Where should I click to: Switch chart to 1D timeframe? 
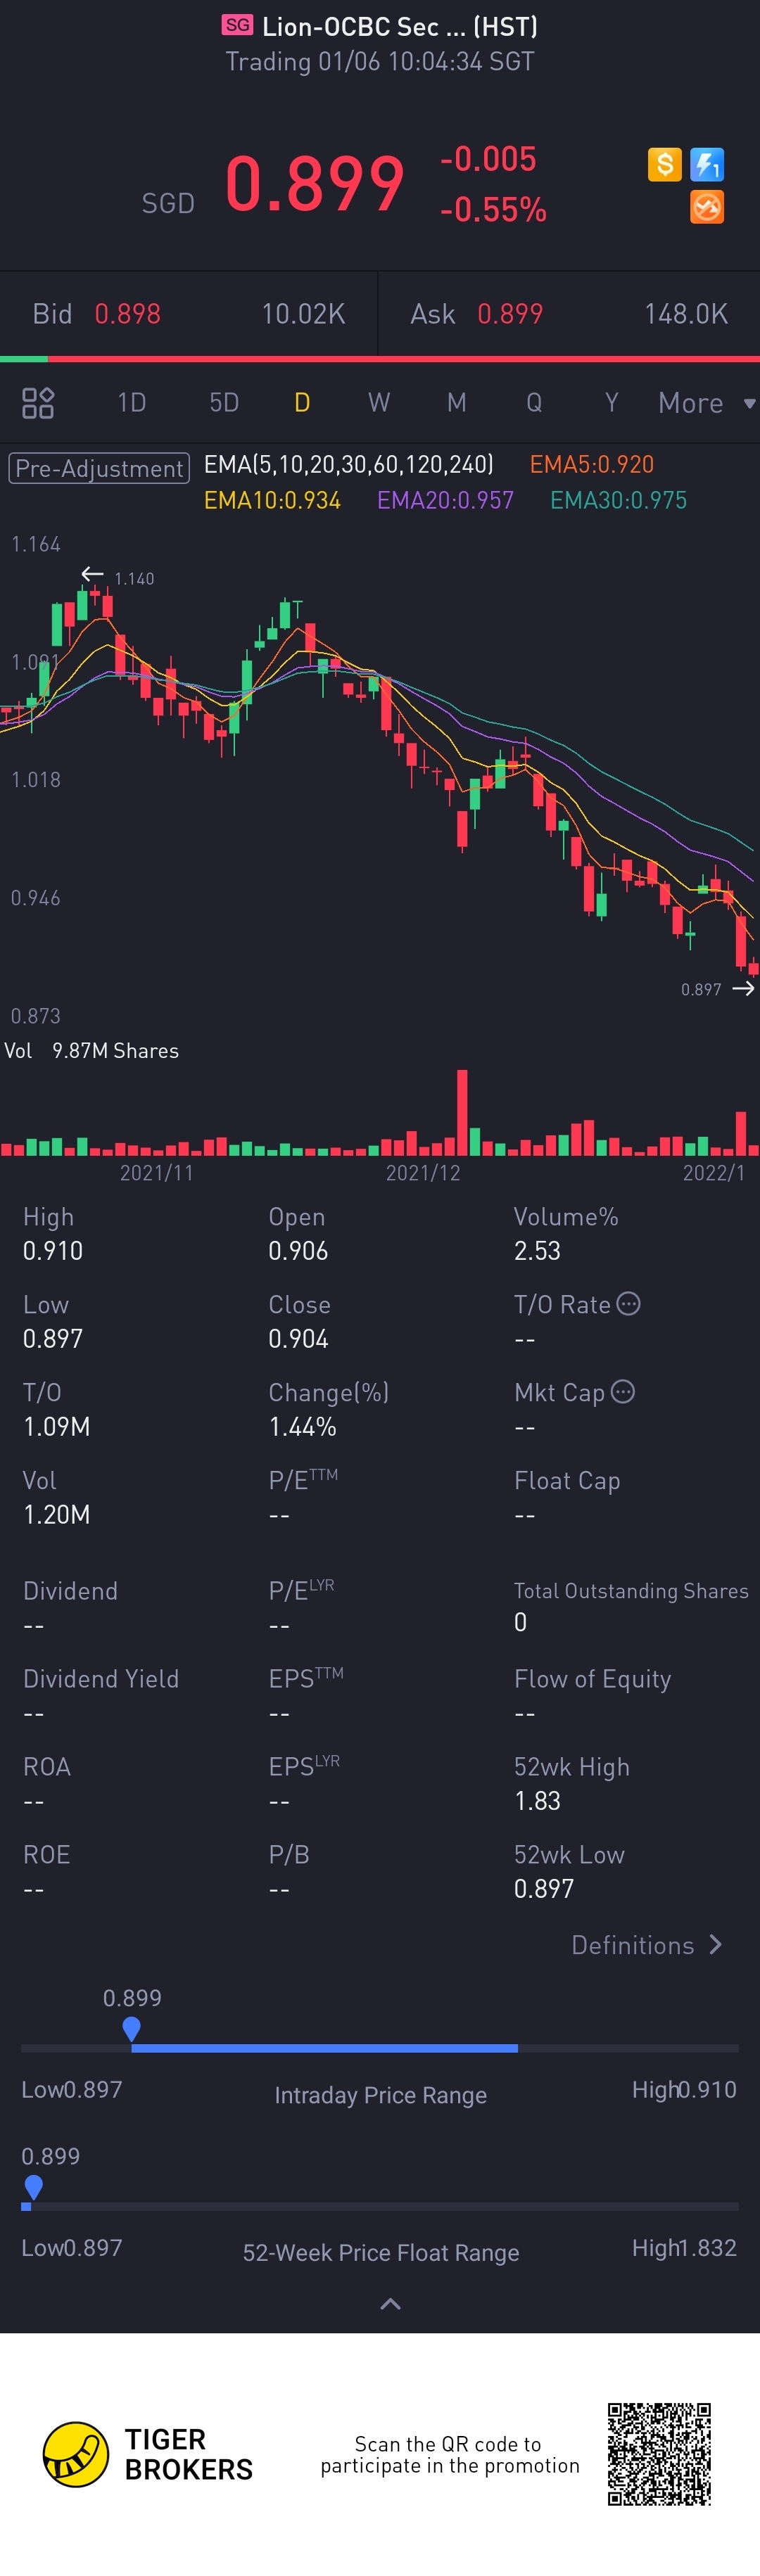(132, 403)
